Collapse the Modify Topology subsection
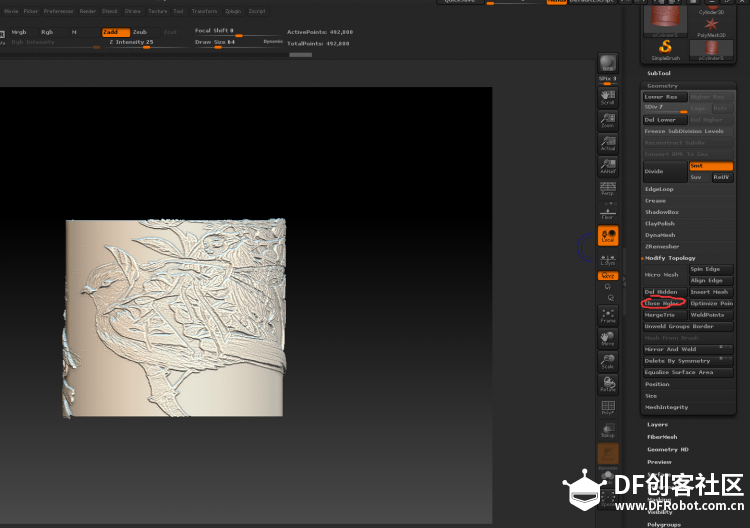Screen dimensions: 750x528 click(670, 258)
